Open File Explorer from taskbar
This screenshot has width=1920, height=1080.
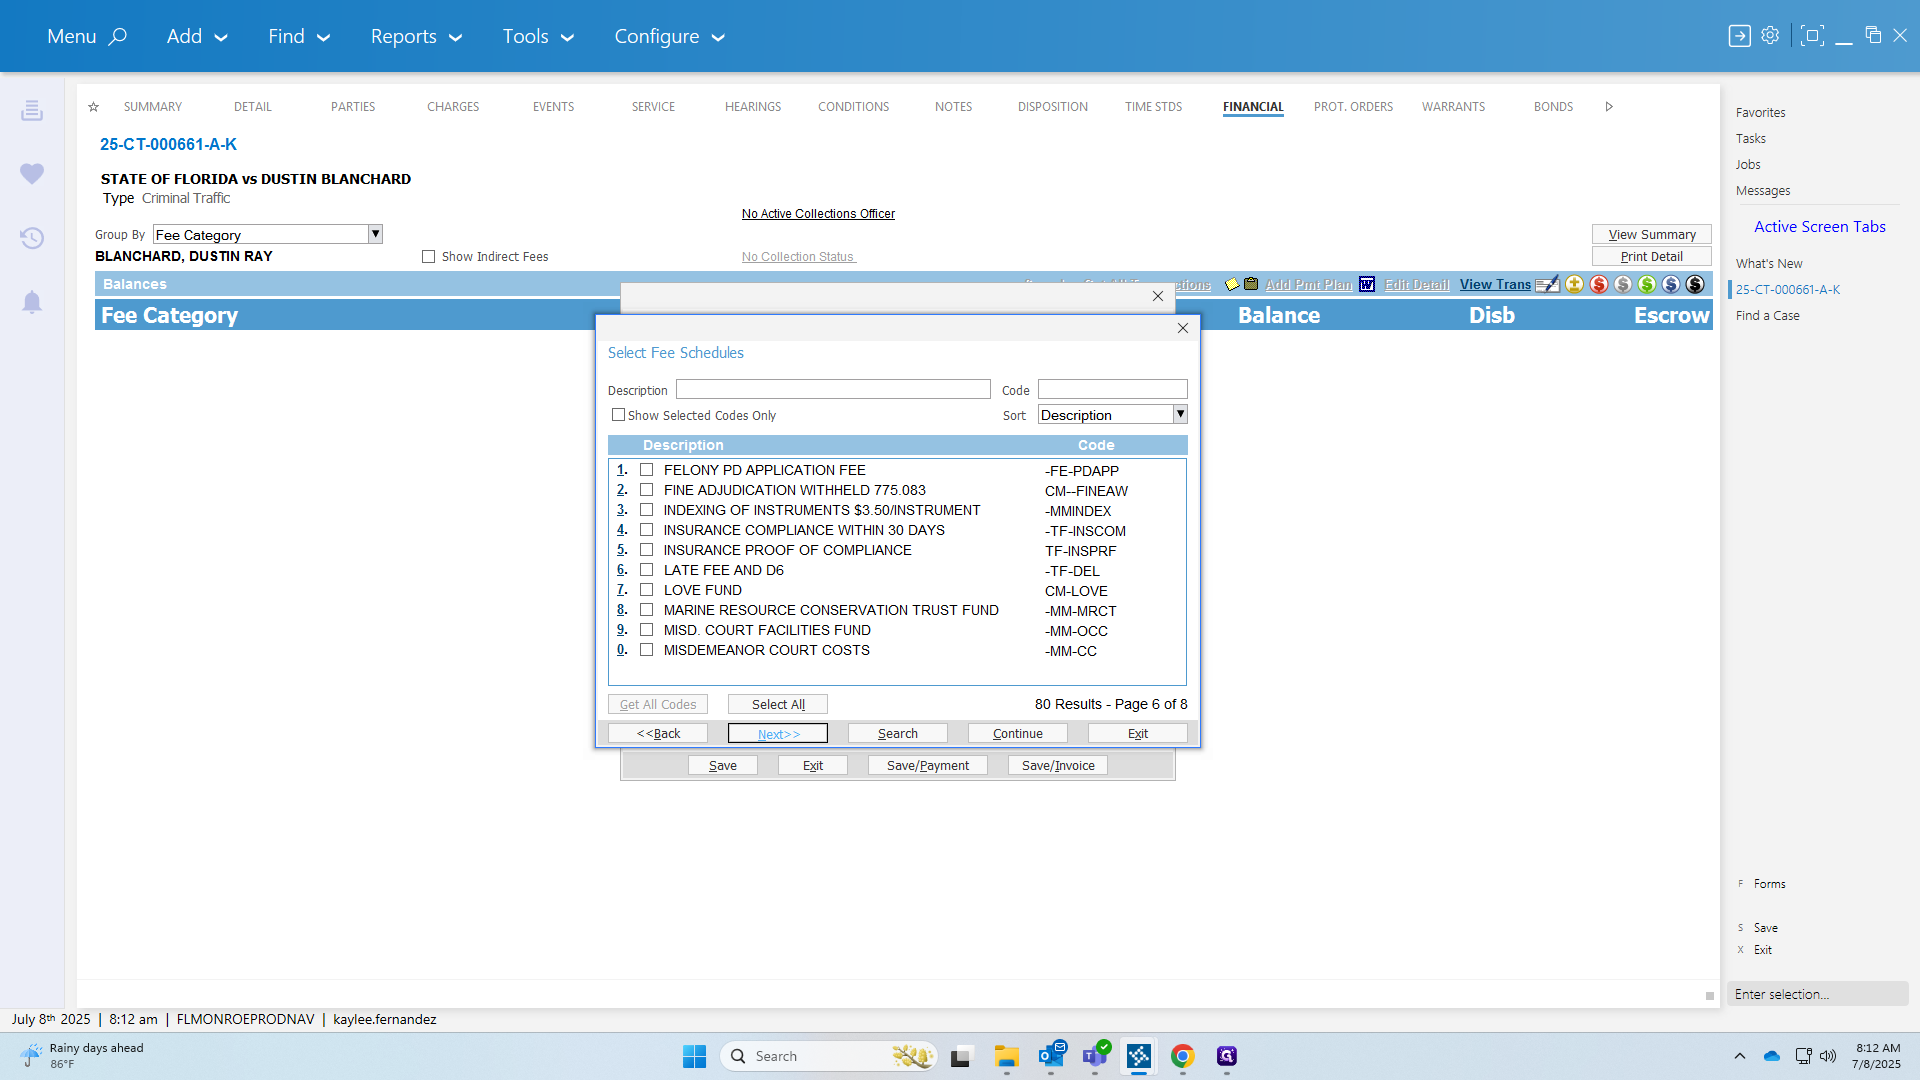click(1007, 1056)
